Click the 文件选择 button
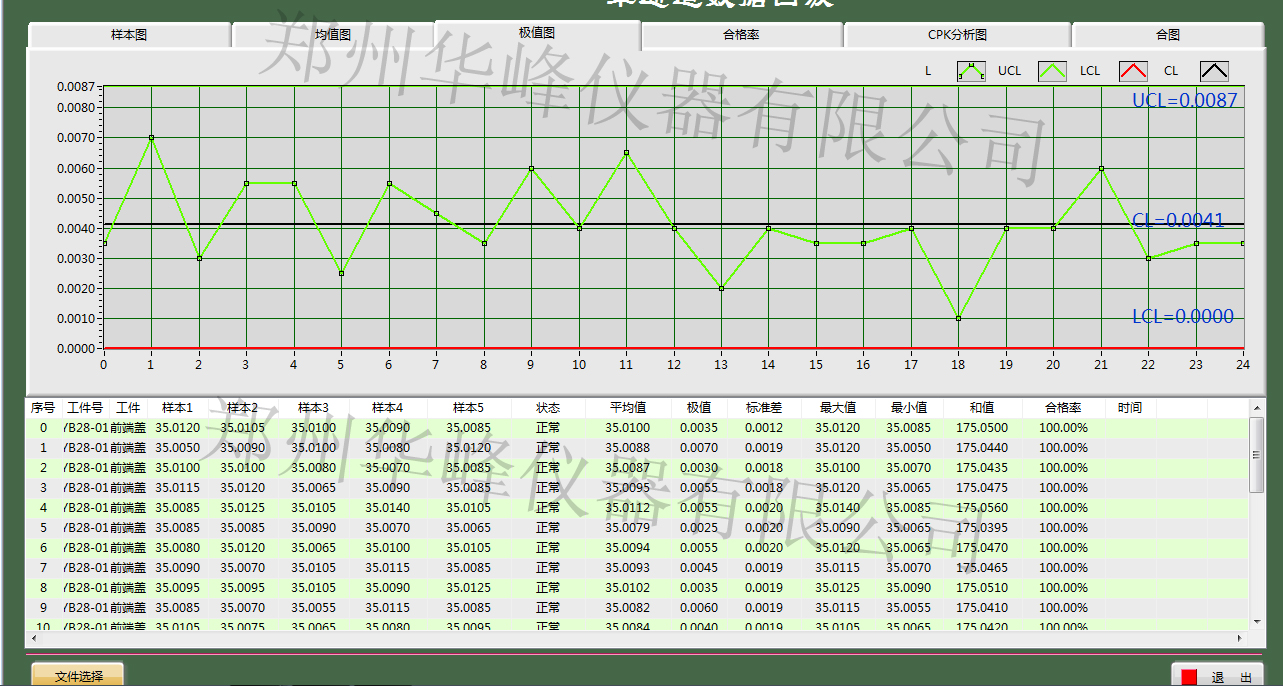Viewport: 1283px width, 686px height. pos(79,676)
